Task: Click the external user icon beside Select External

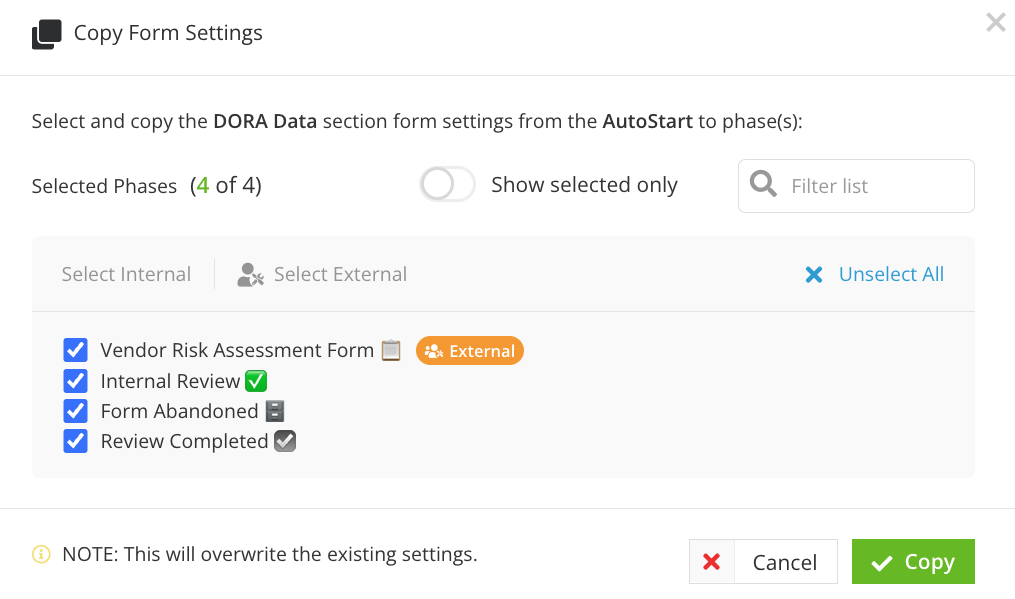Action: click(x=251, y=275)
